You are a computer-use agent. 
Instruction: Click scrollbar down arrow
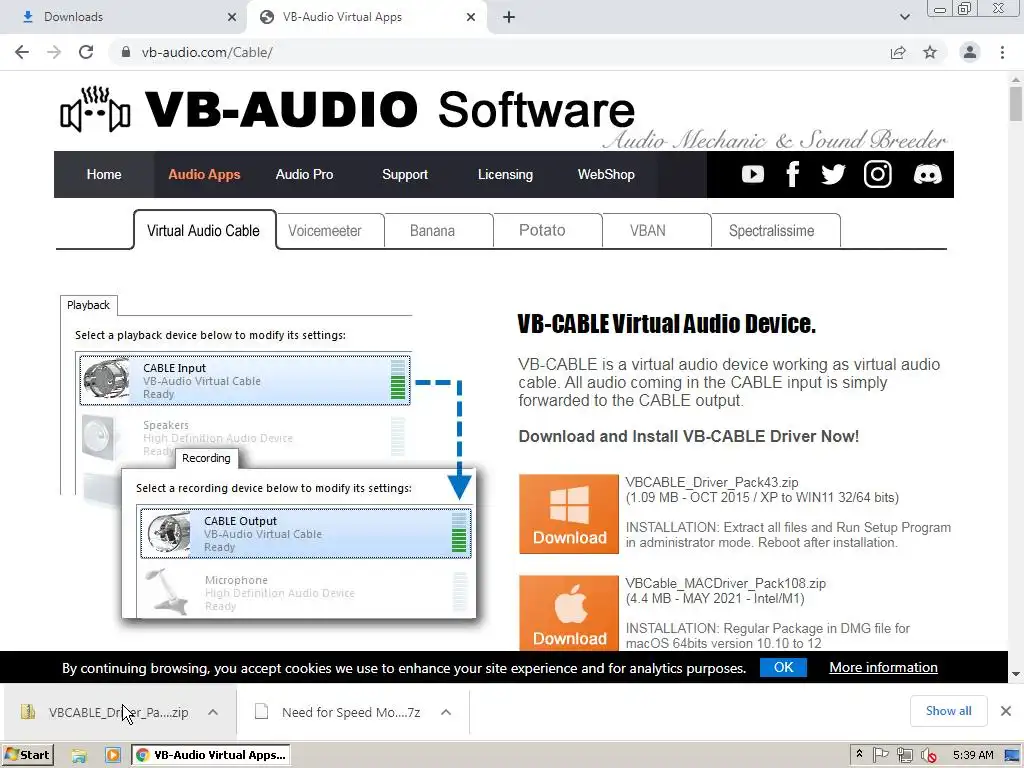[x=1016, y=674]
